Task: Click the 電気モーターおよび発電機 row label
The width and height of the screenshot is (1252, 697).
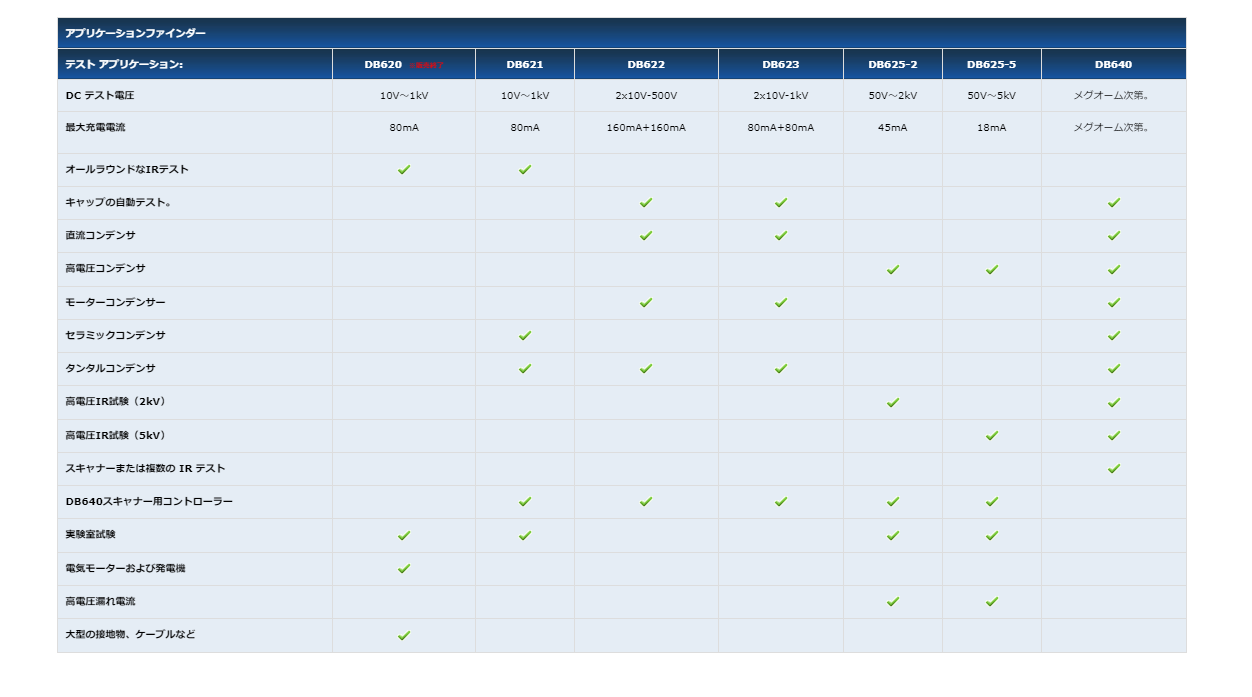Action: pyautogui.click(x=125, y=568)
